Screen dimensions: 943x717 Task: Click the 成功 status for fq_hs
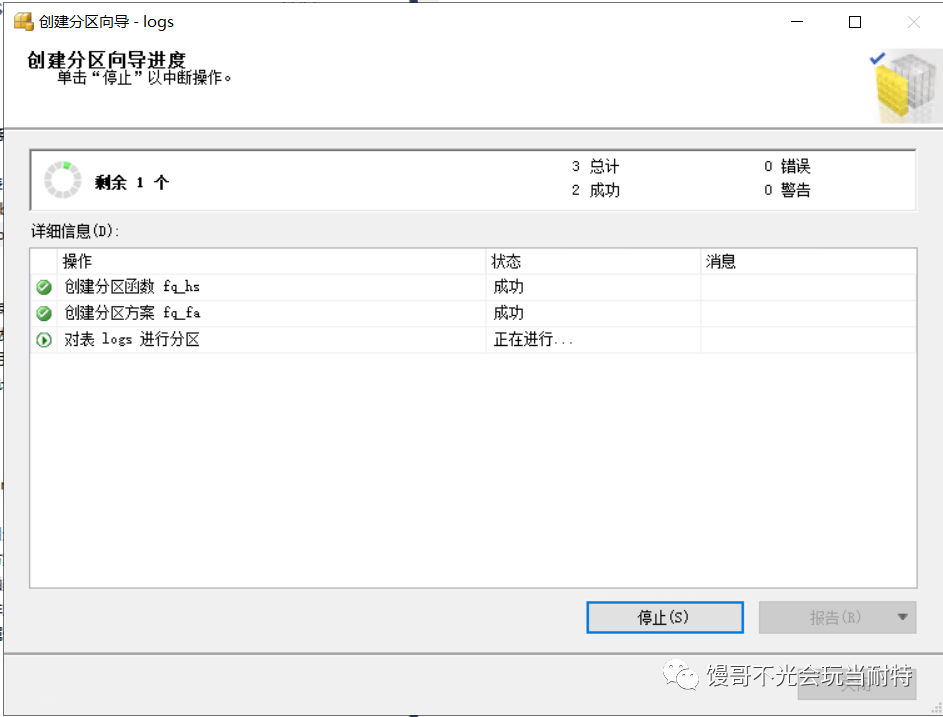[x=509, y=288]
